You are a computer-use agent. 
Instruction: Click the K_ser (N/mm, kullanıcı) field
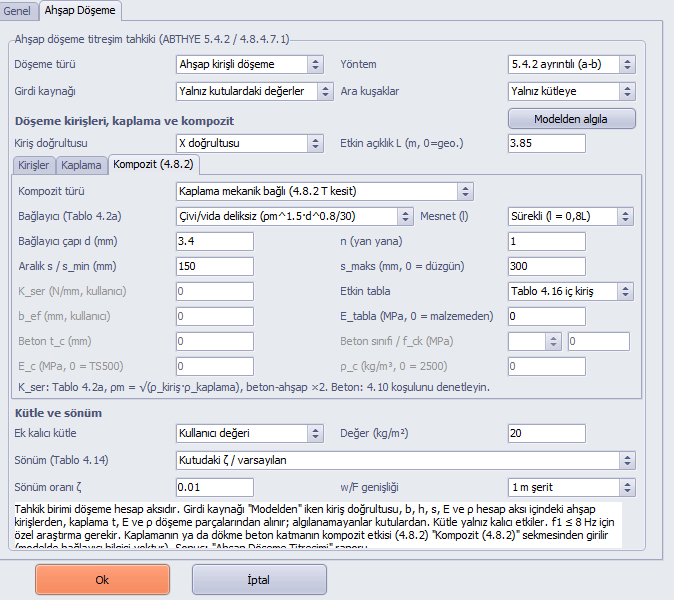click(214, 291)
